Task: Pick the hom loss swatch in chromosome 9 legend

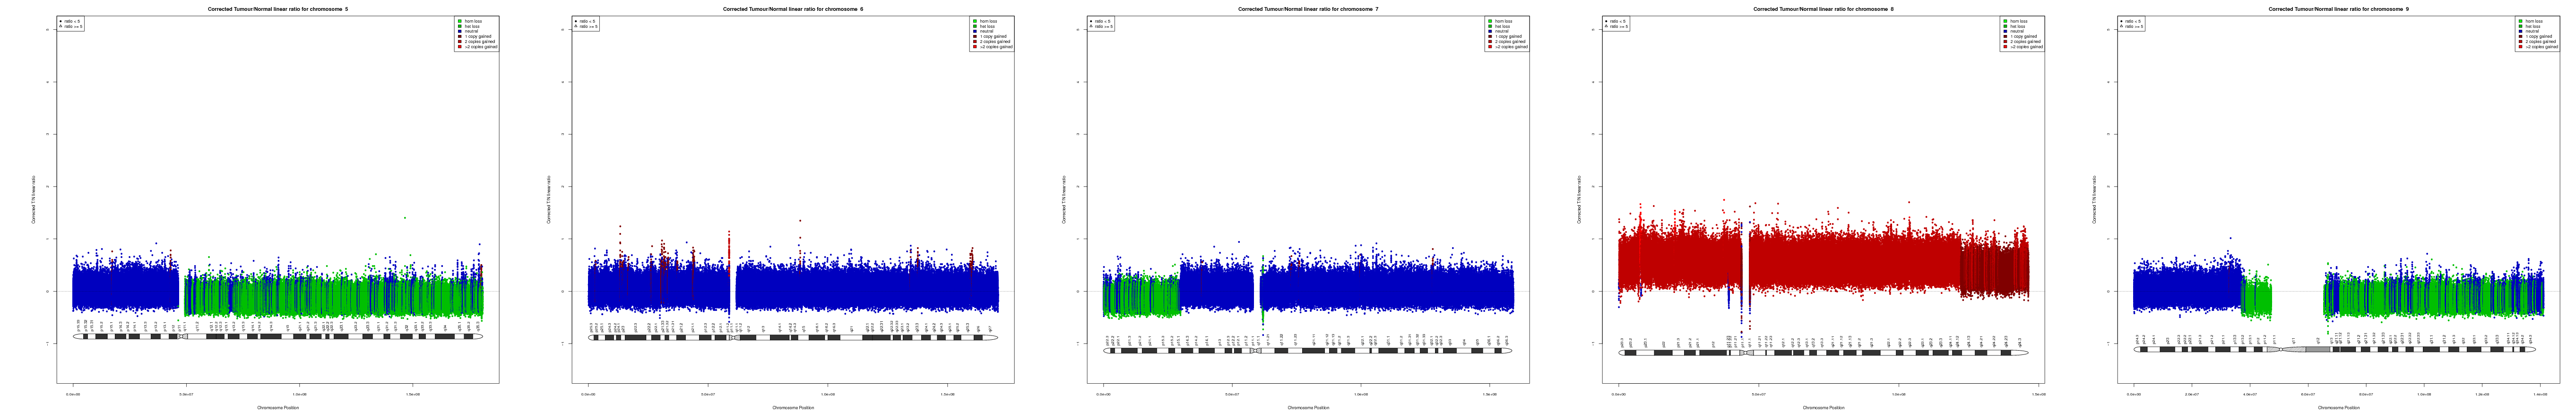Action: pyautogui.click(x=2520, y=21)
